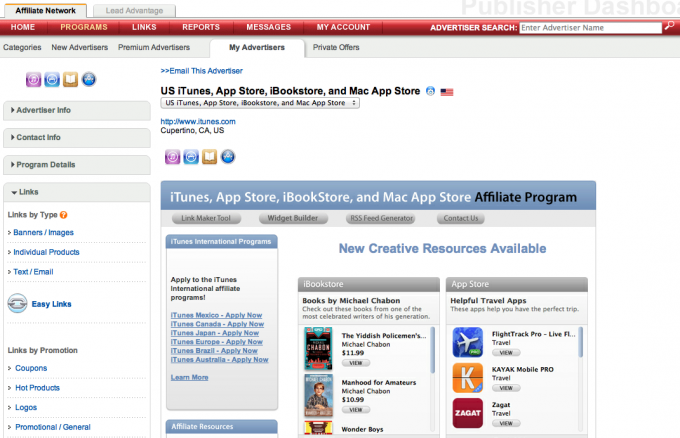The image size is (680, 438).
Task: Click the purple iTunes icon in left sidebar
Action: [33, 80]
